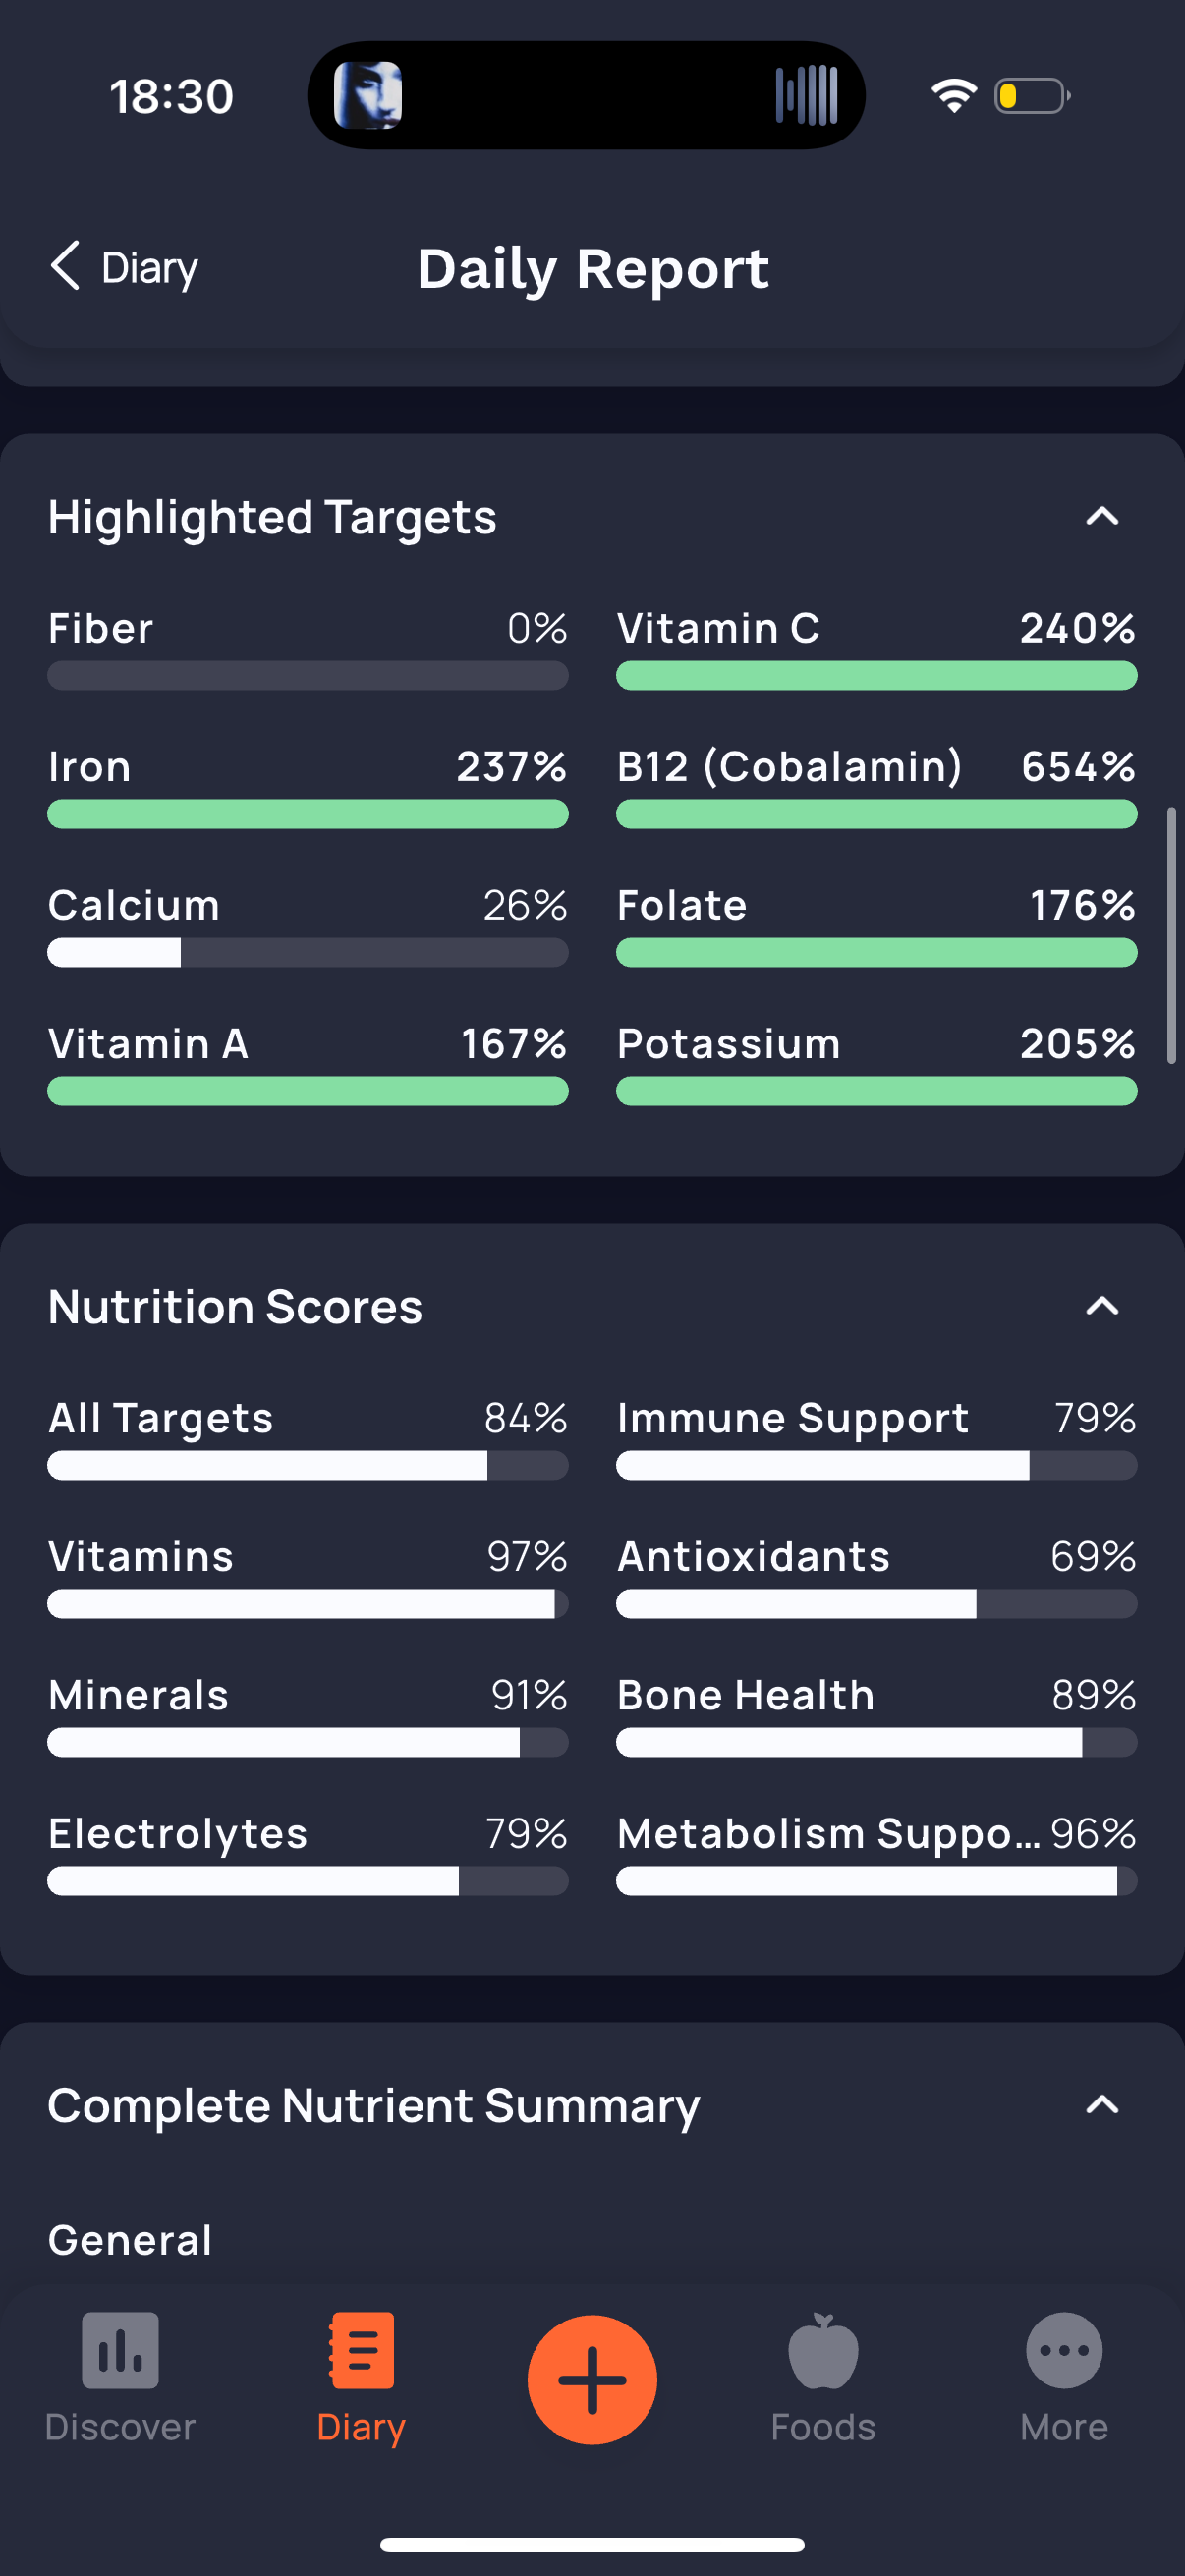Tap the battery status icon

pos(1032,96)
